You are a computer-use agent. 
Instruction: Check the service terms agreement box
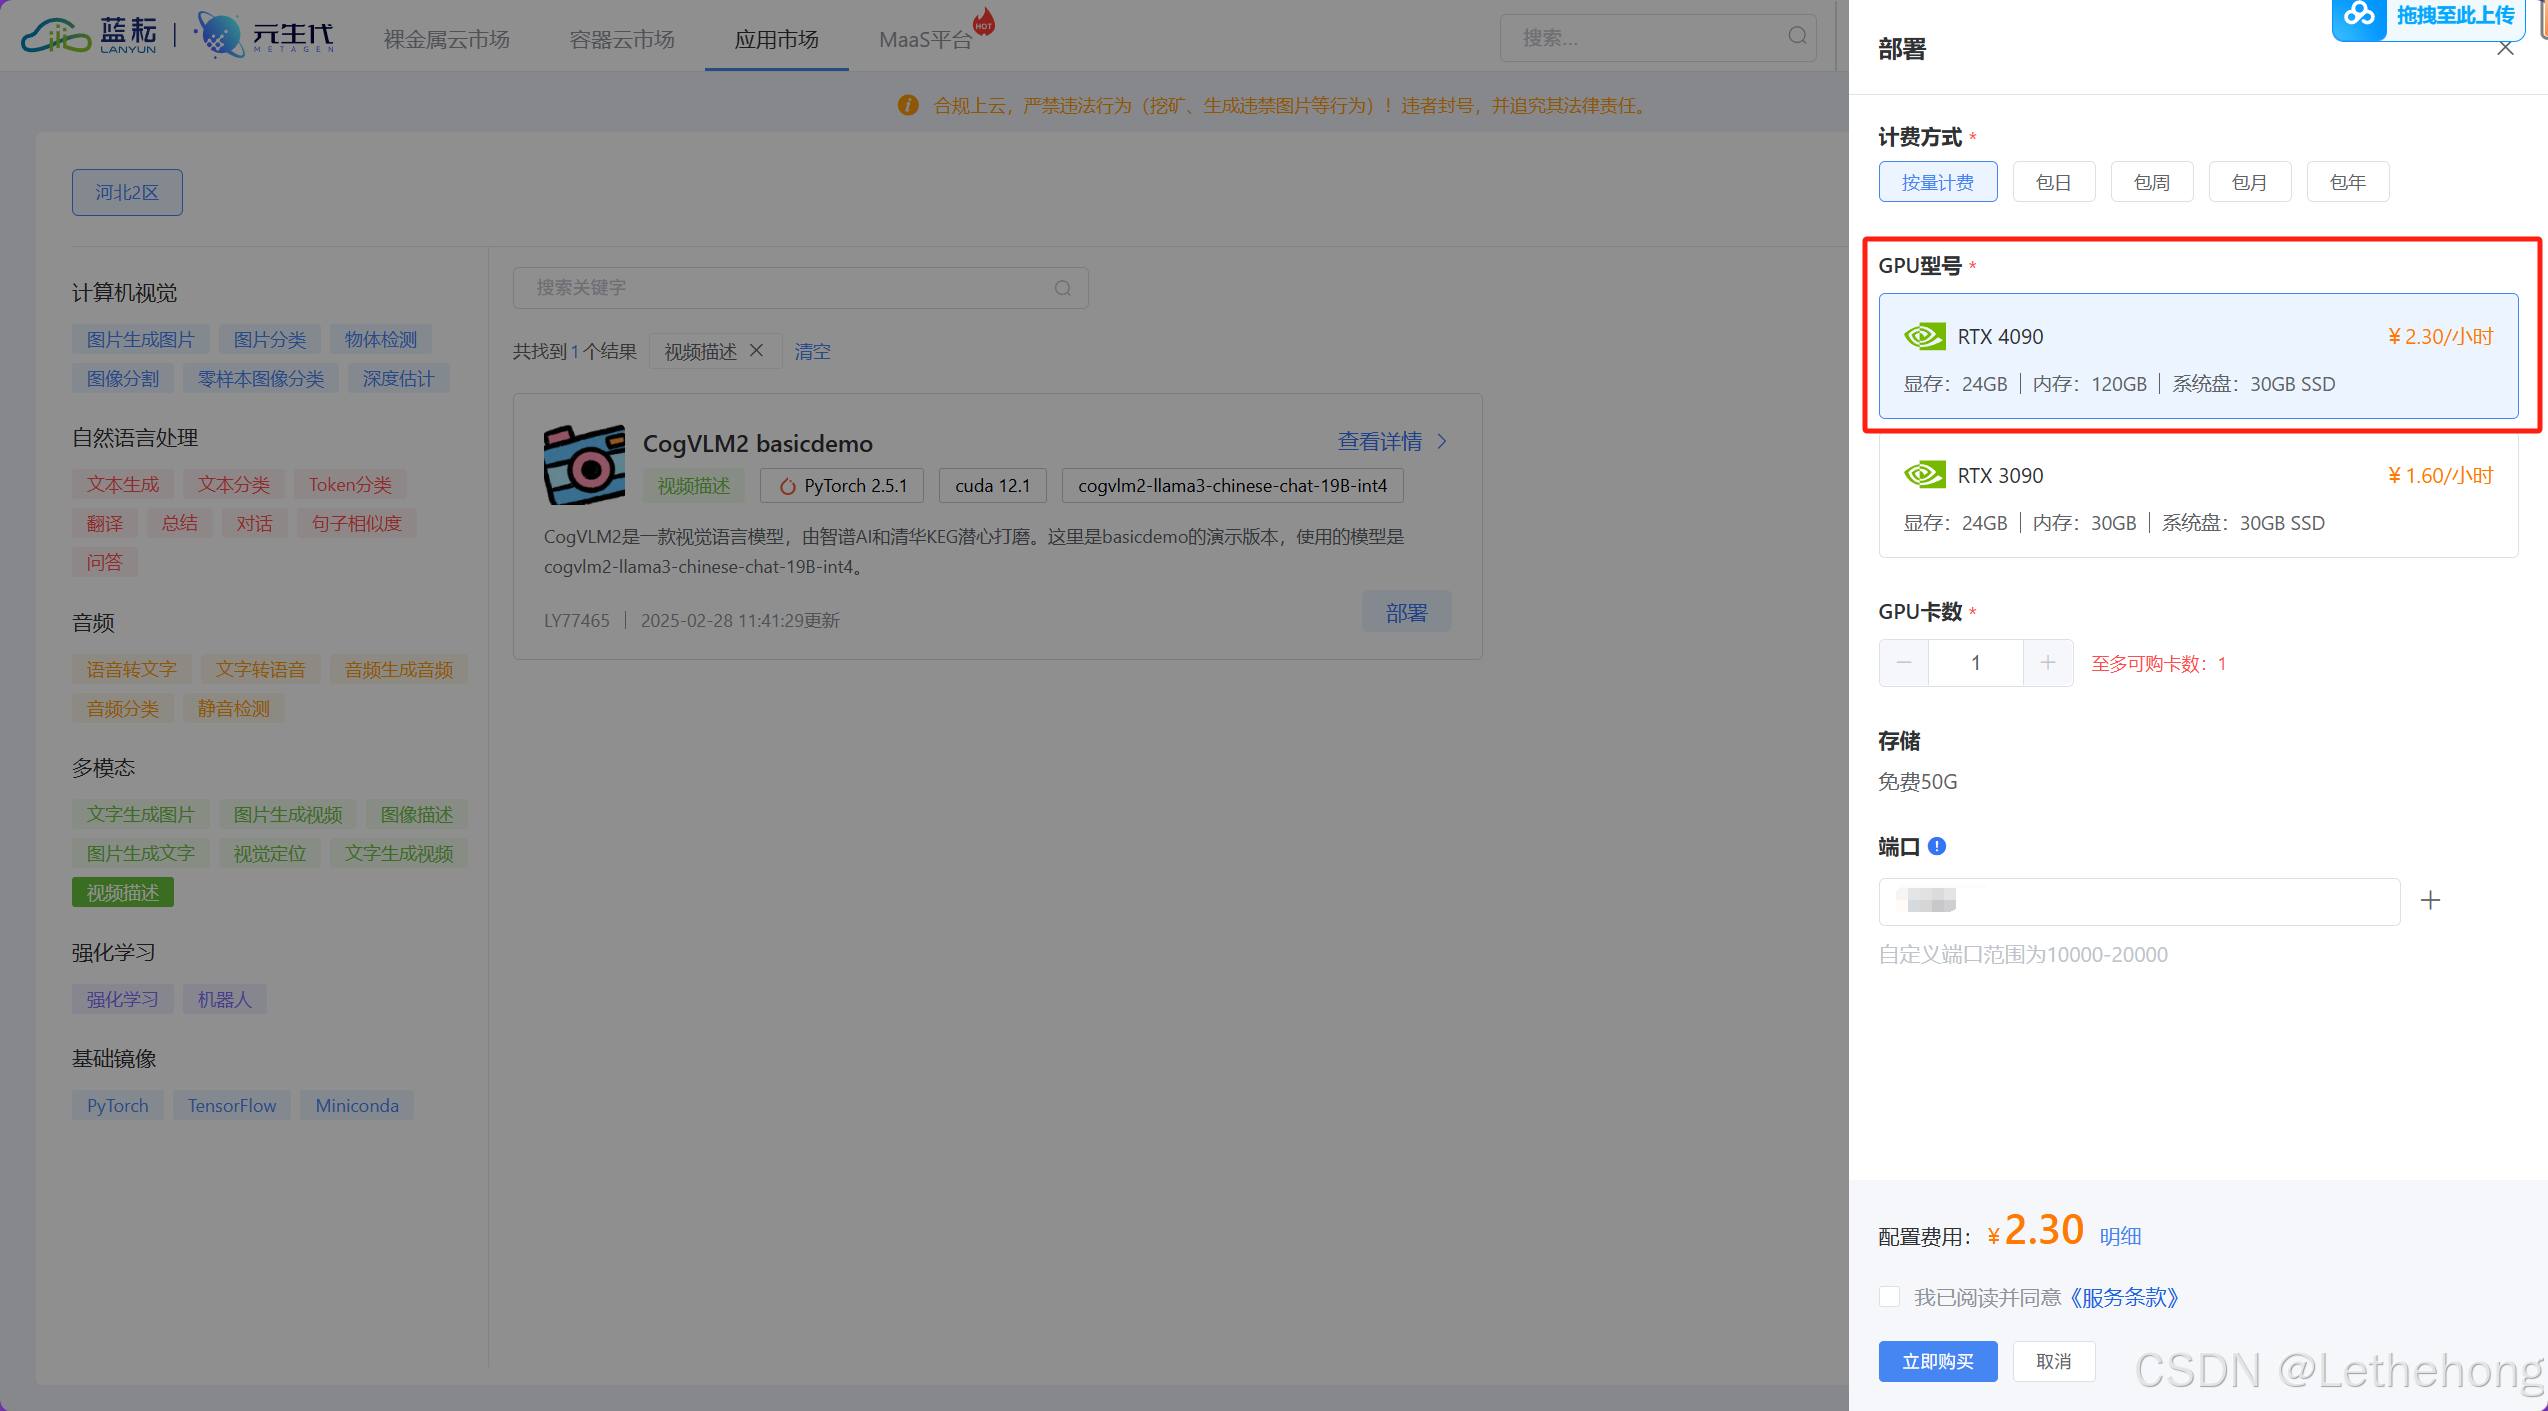1889,1297
